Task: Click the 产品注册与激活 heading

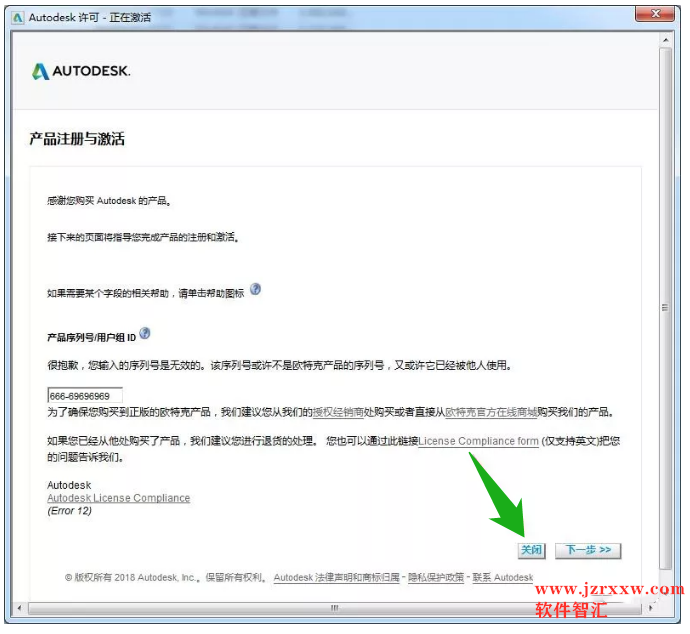Action: click(x=77, y=139)
